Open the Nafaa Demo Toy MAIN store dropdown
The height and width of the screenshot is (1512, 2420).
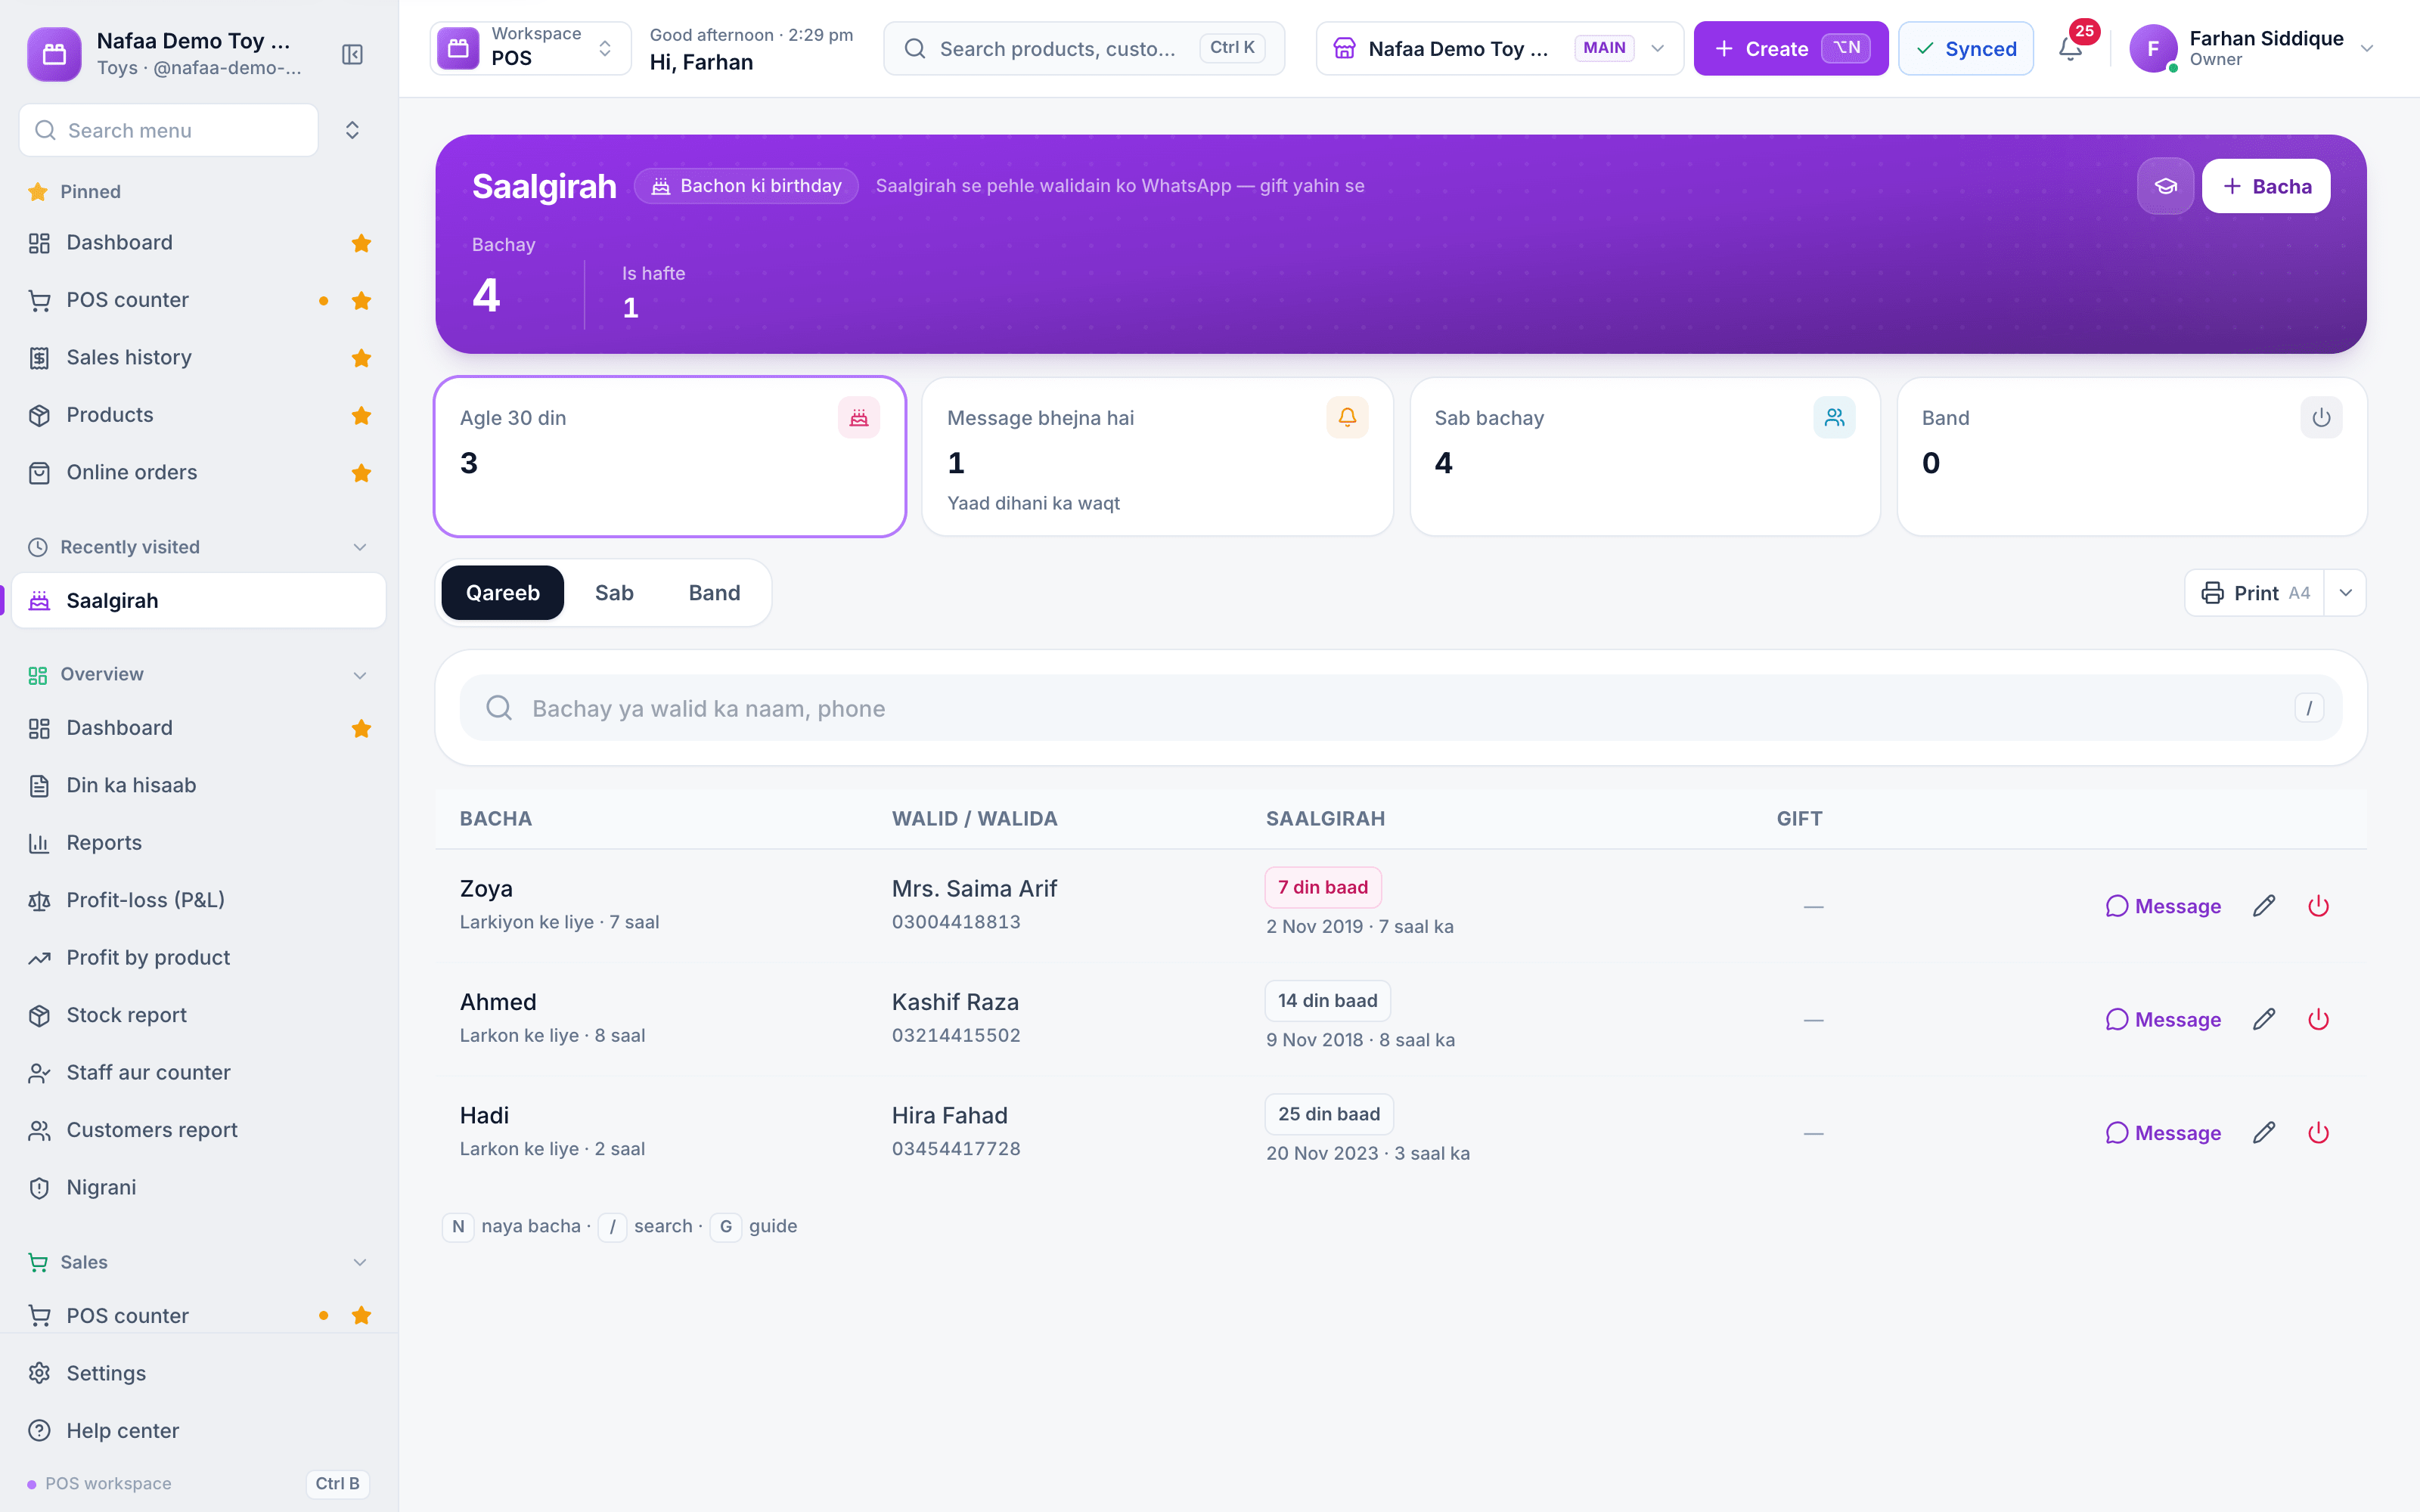[x=1499, y=48]
